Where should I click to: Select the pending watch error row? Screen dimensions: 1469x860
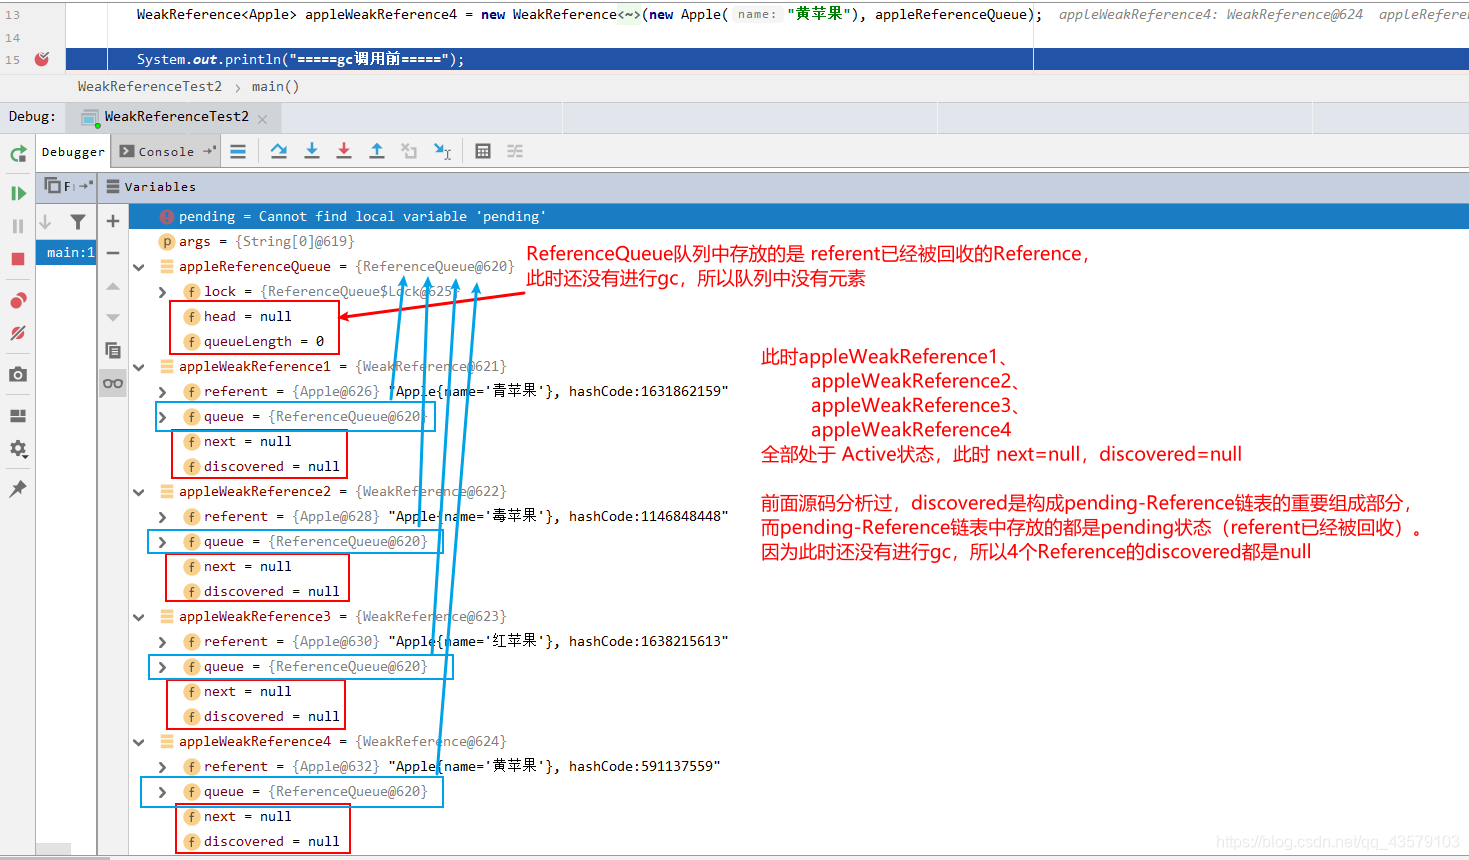[798, 216]
